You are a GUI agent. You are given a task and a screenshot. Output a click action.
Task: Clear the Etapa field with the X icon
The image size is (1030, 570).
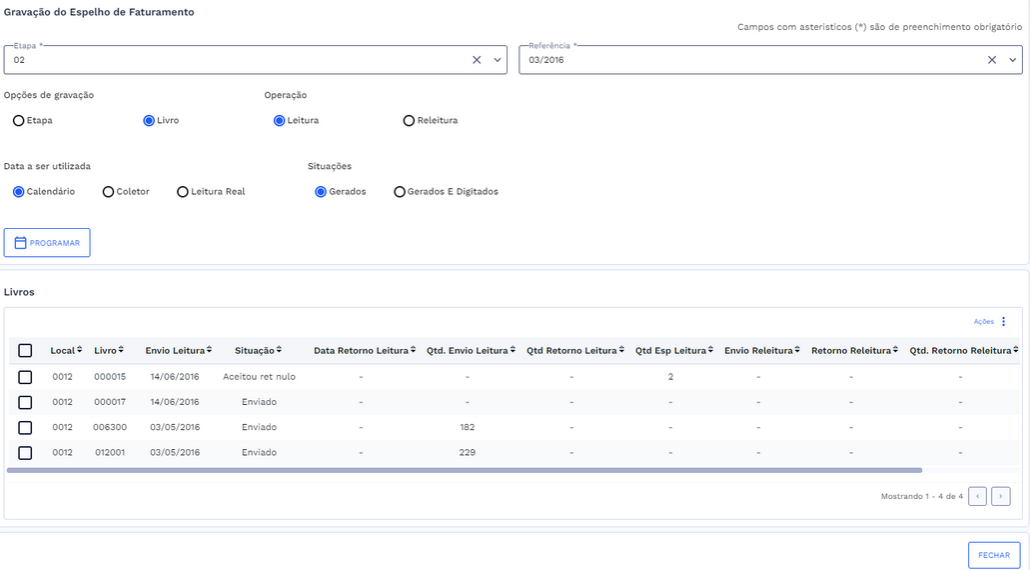477,60
